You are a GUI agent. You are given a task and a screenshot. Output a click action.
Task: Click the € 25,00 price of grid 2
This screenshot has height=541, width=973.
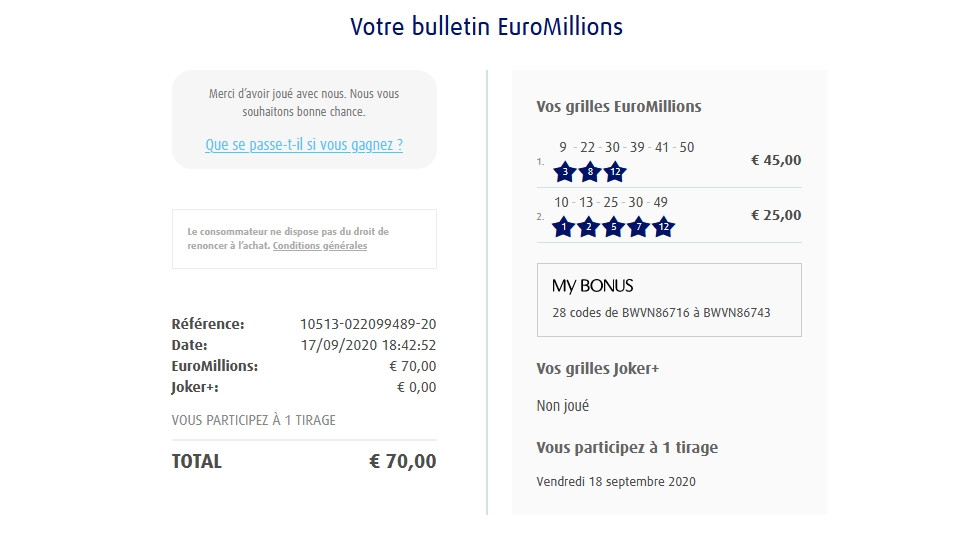776,215
